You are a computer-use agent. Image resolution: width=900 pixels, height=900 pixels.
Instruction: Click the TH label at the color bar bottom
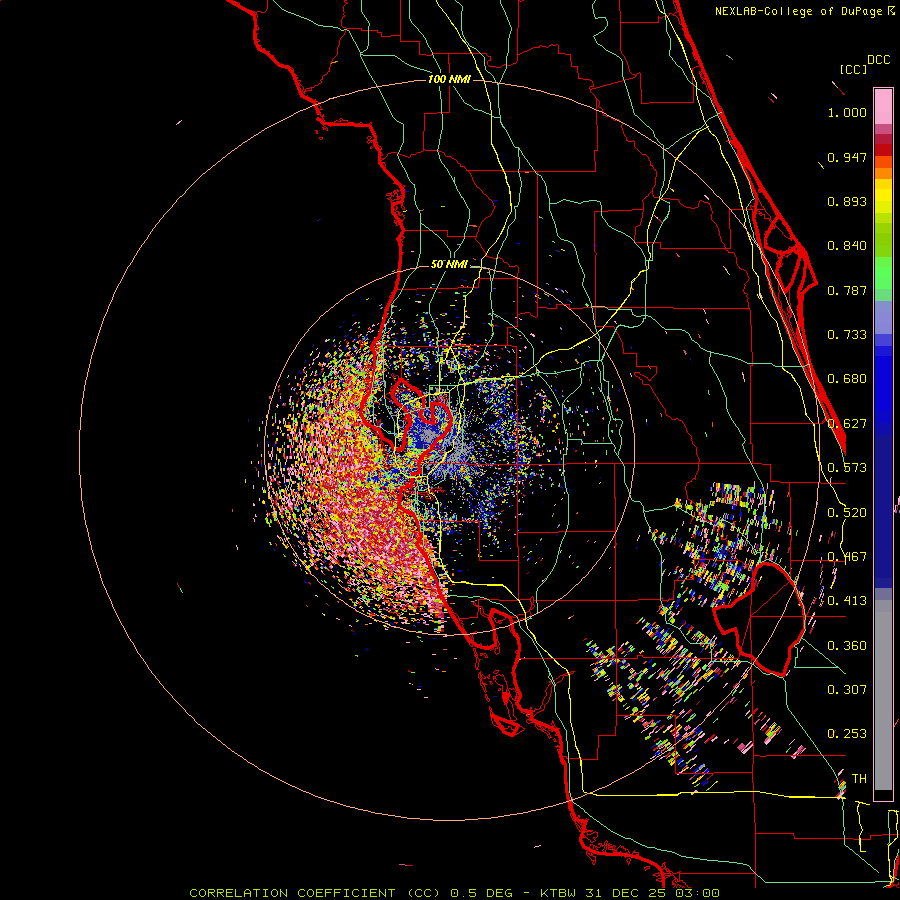click(859, 779)
